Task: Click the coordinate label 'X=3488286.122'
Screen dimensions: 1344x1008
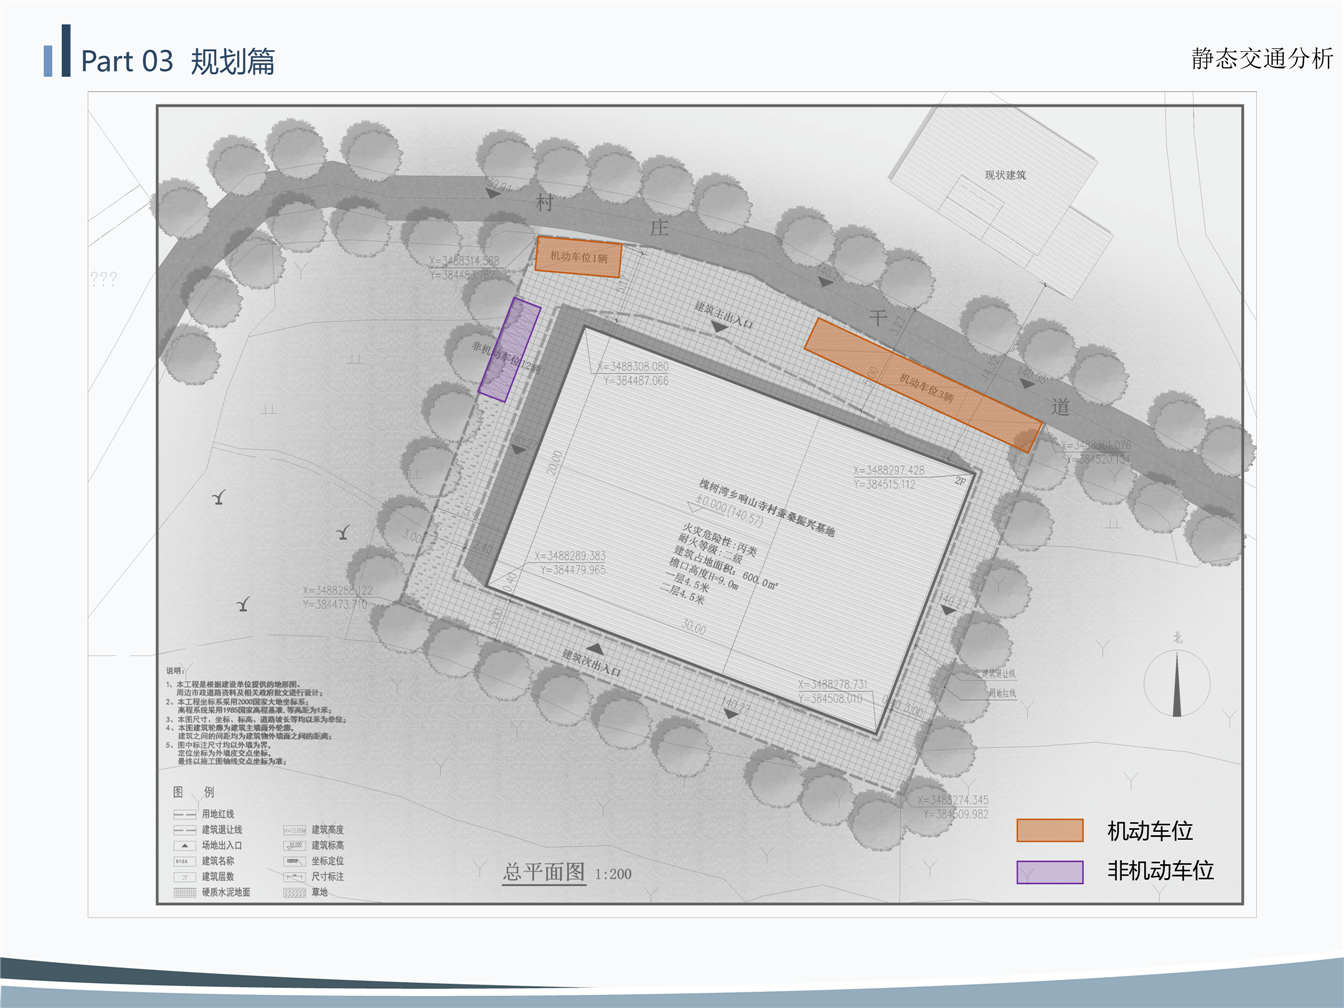Action: (x=337, y=591)
